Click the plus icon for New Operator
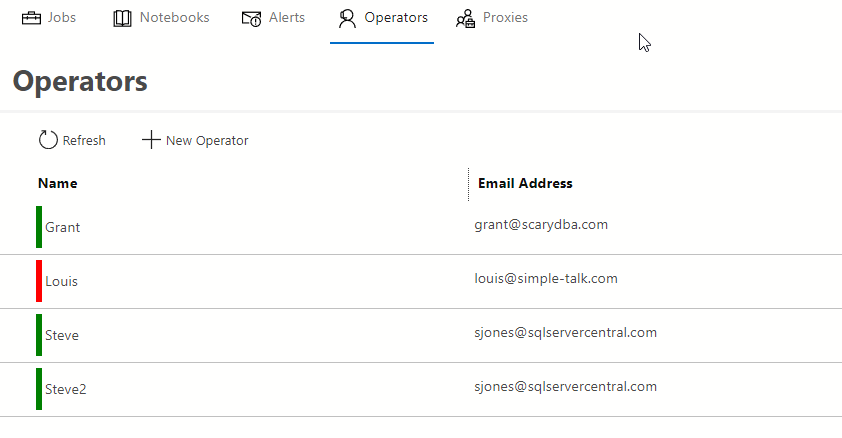842x438 pixels. [151, 140]
